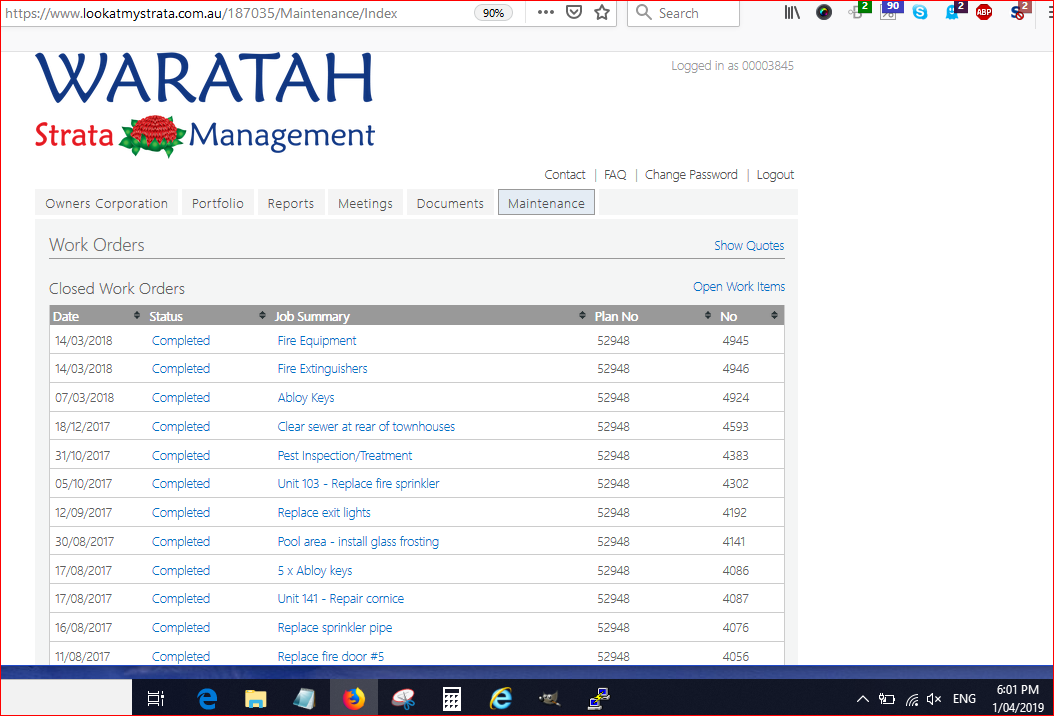Screen dimensions: 1054x716
Task: Open the PuTTY icon on taskbar
Action: pos(598,699)
